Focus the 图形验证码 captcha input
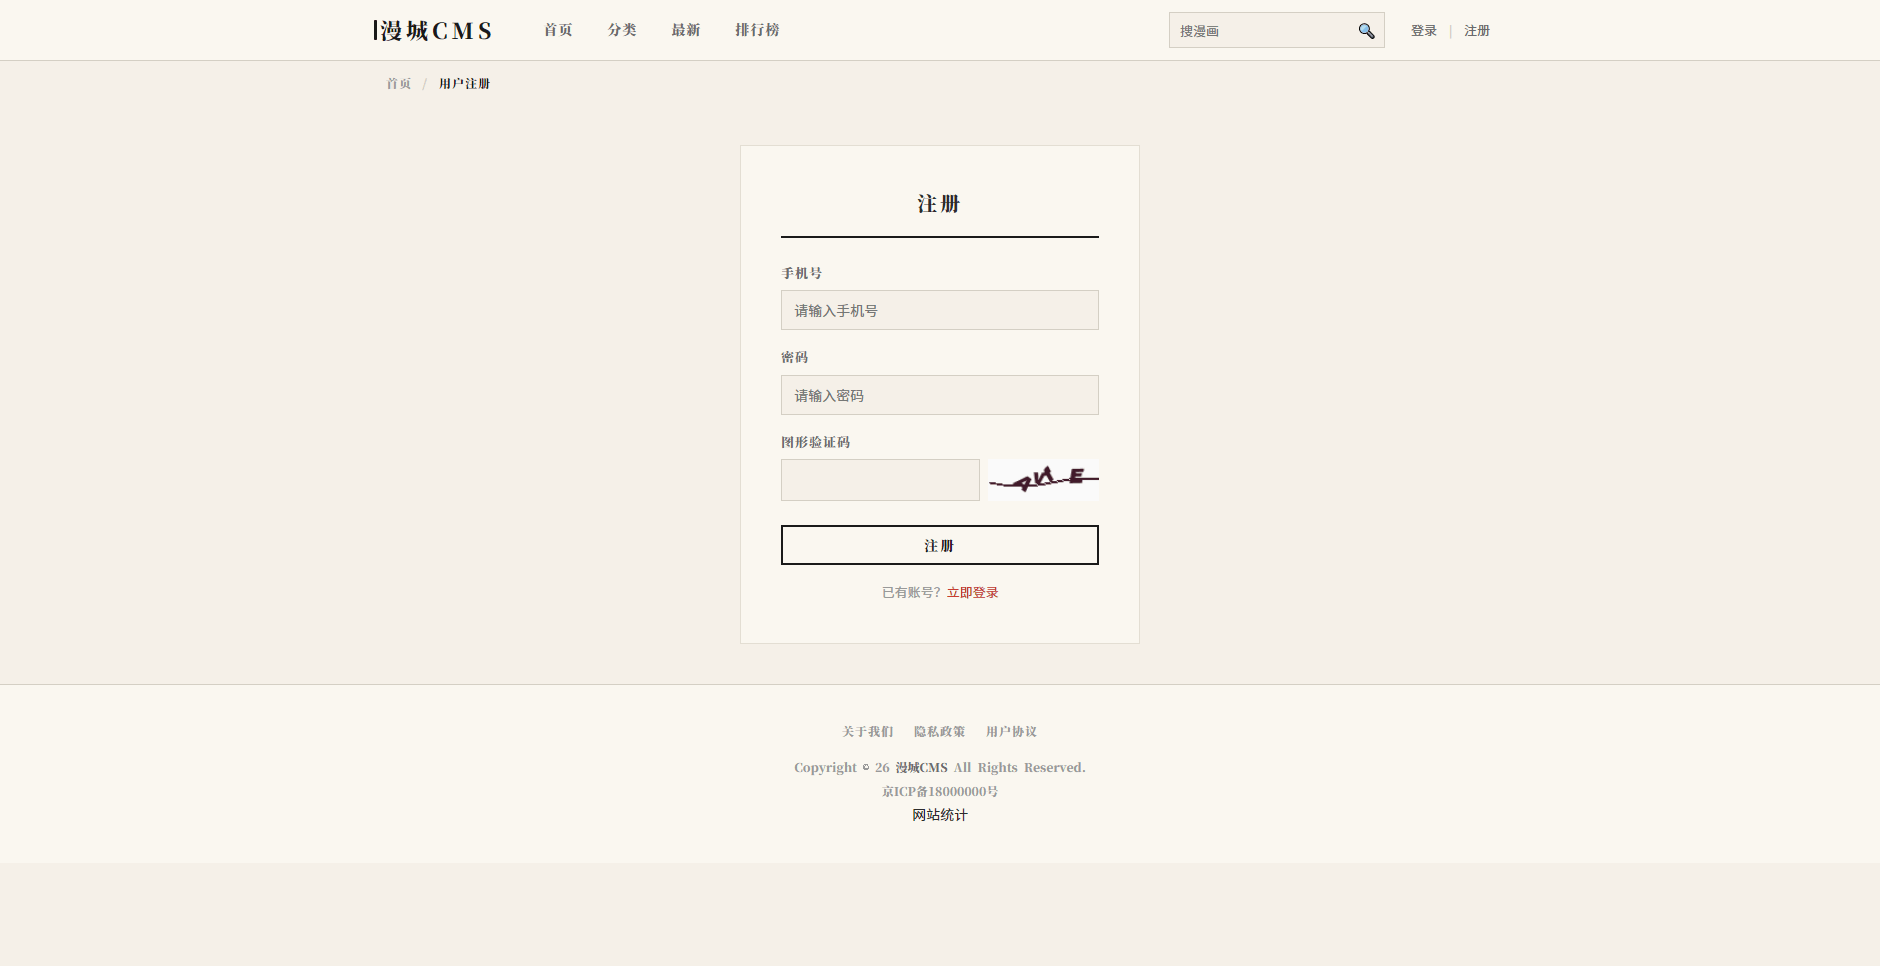The width and height of the screenshot is (1880, 966). click(x=880, y=480)
